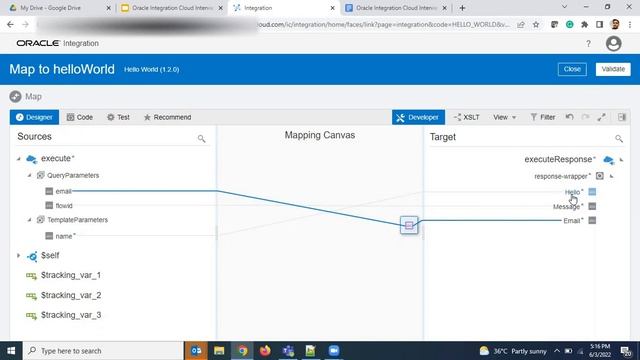
Task: Search in the Sources panel
Action: click(x=201, y=138)
